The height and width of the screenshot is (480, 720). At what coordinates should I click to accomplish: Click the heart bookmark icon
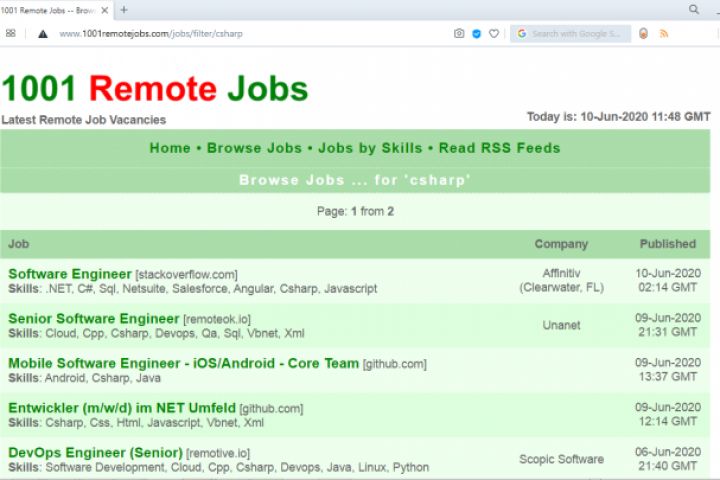pyautogui.click(x=493, y=33)
